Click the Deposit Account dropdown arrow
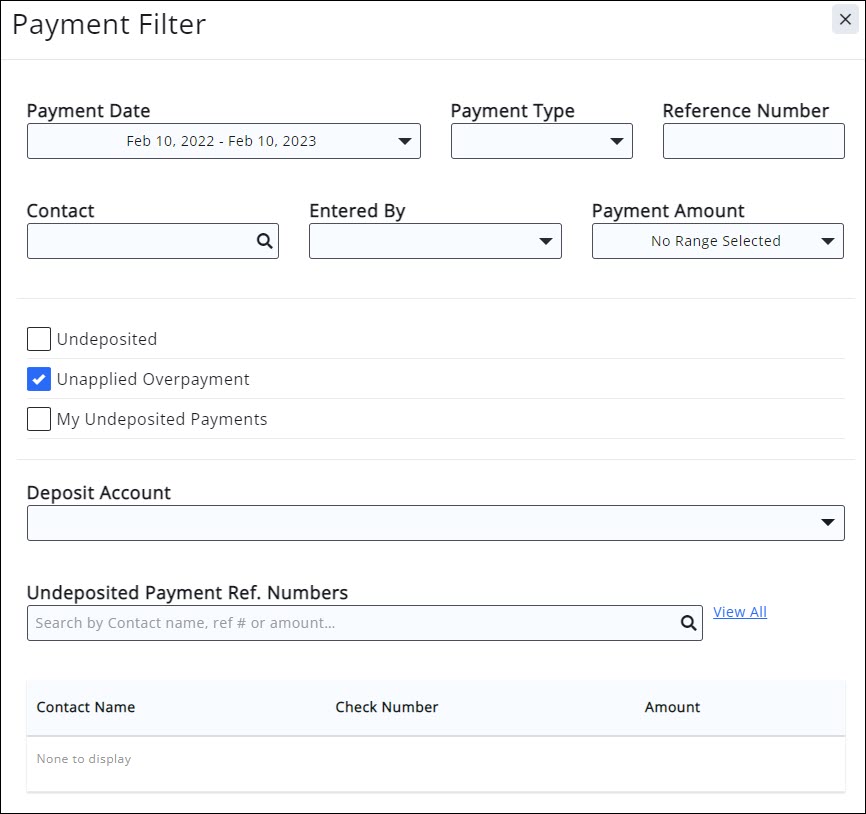Viewport: 866px width, 814px height. 829,522
